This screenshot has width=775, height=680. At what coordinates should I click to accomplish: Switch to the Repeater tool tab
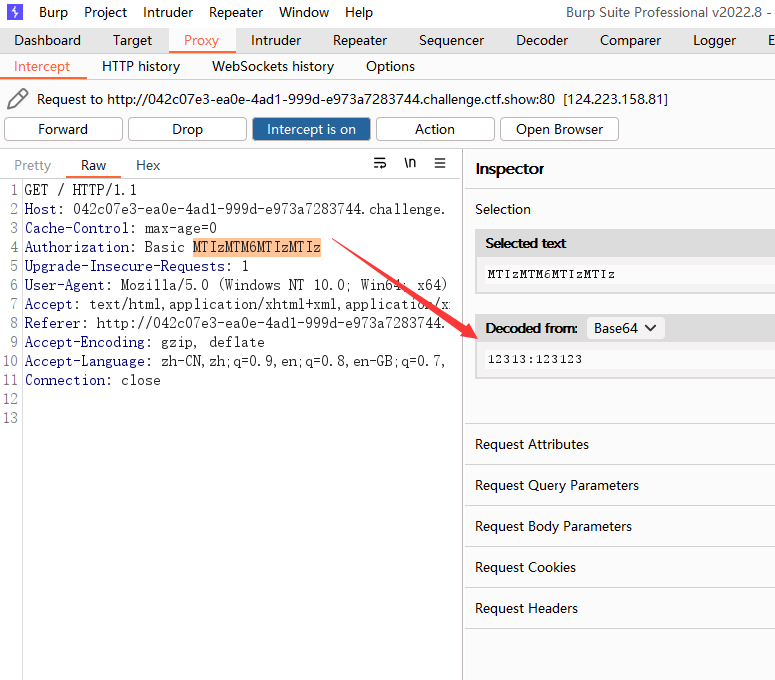[360, 41]
